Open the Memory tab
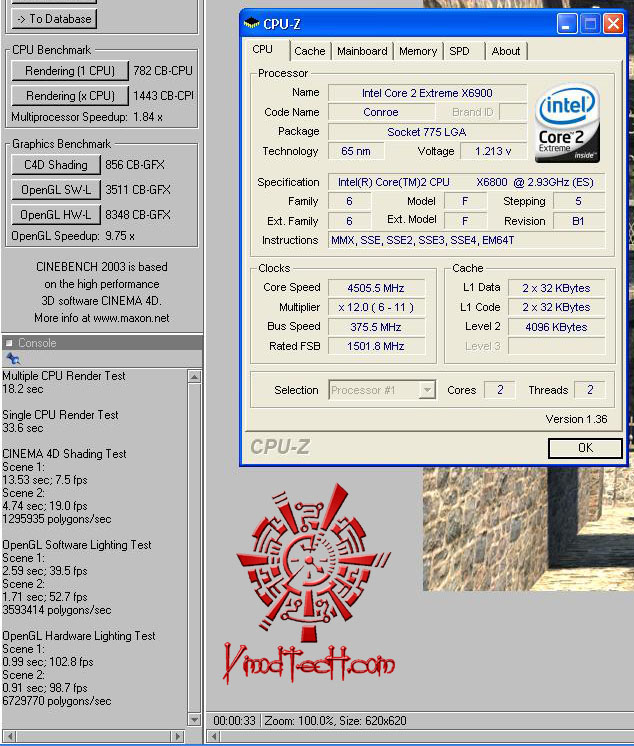Viewport: 634px width, 746px height. (418, 51)
